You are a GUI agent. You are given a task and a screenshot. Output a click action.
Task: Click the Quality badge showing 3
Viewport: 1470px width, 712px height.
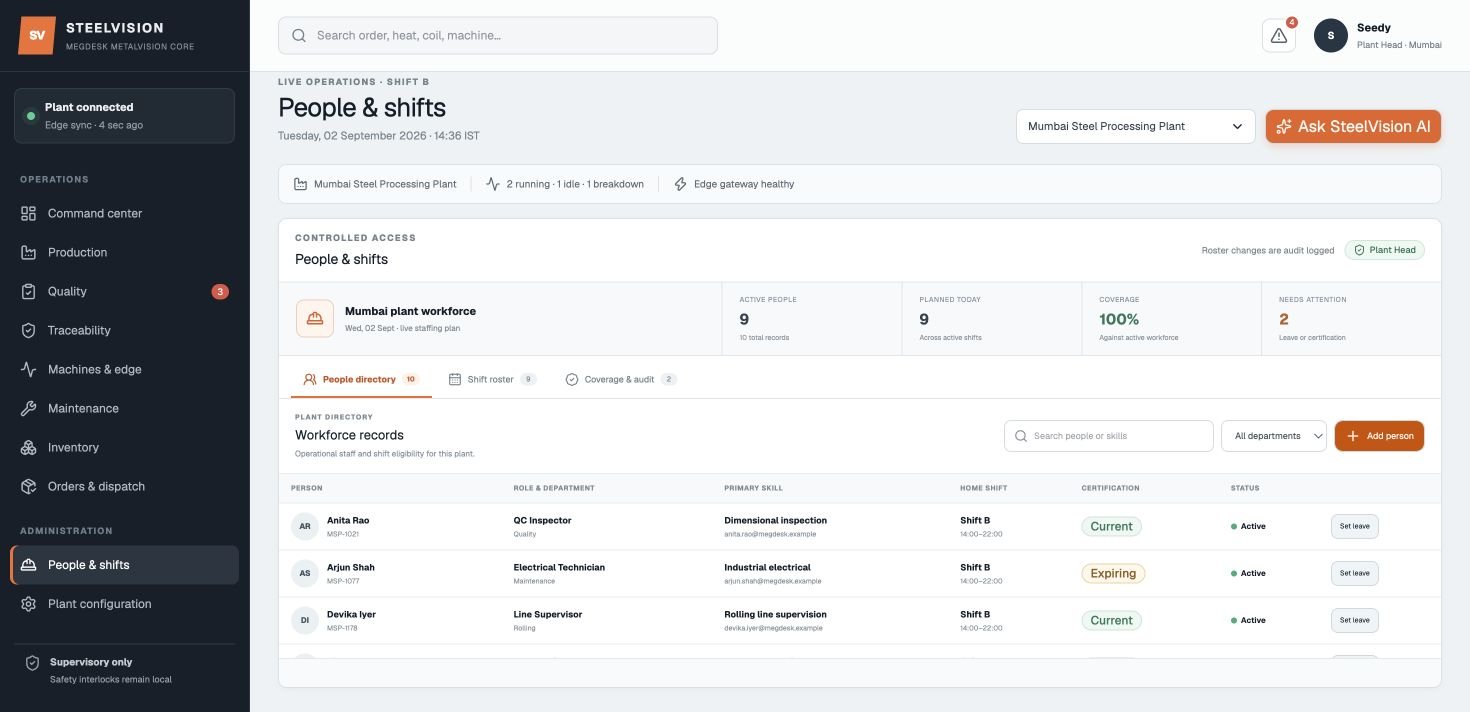pos(220,292)
